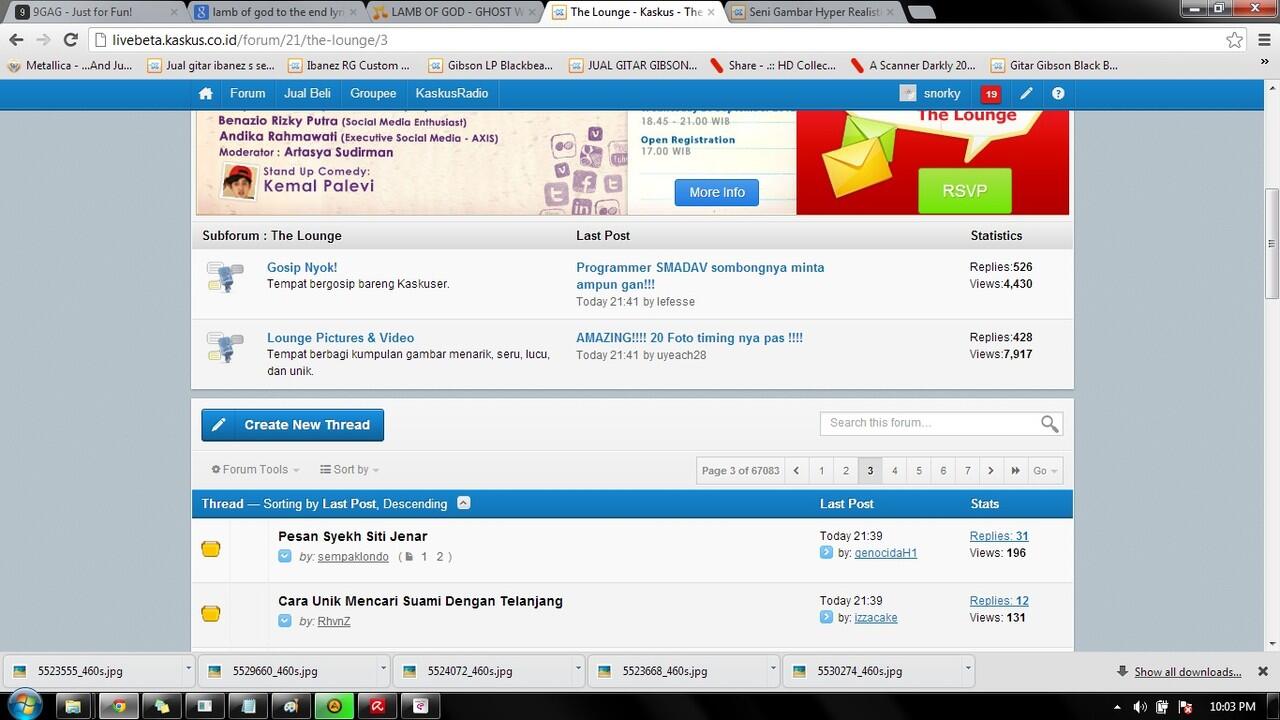
Task: Open the Go page-jump dropdown
Action: click(1045, 471)
